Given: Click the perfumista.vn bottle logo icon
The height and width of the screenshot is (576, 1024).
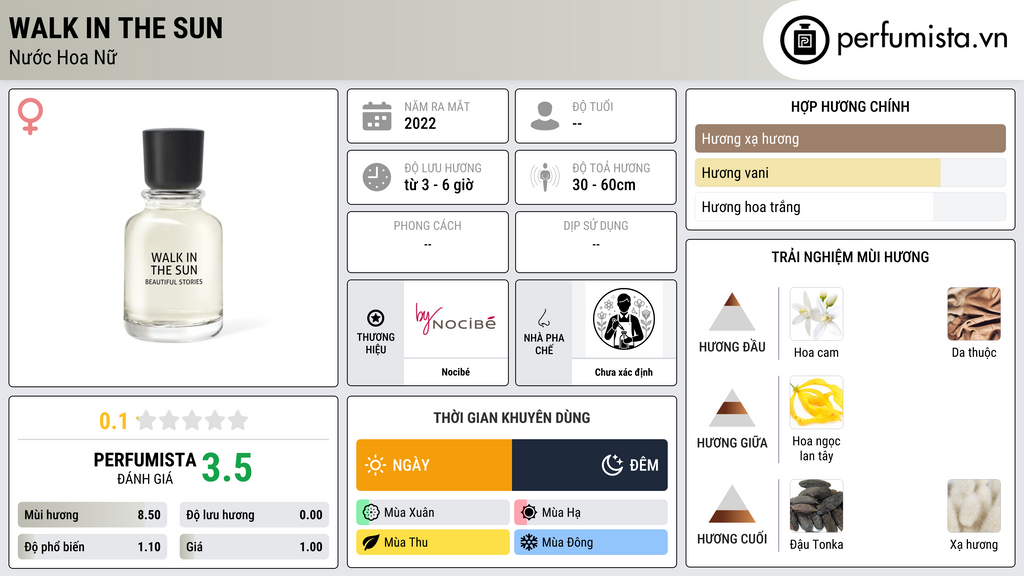Looking at the screenshot, I should tap(804, 40).
